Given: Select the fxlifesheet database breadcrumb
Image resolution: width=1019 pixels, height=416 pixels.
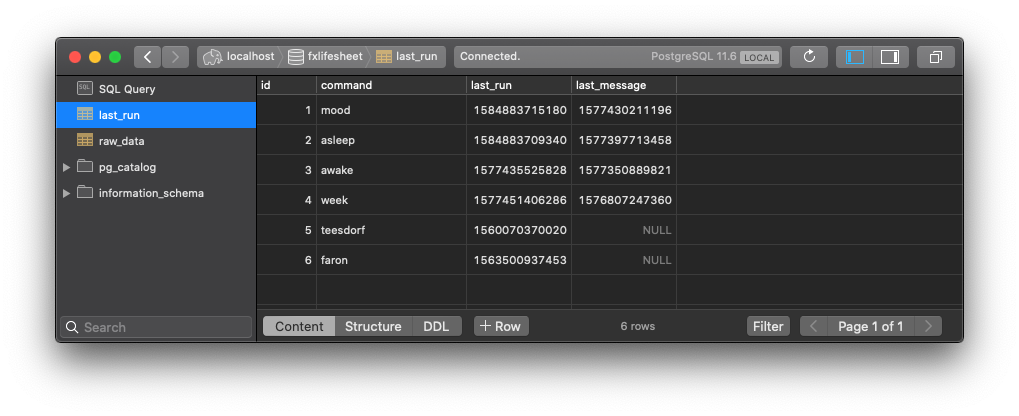Looking at the screenshot, I should pyautogui.click(x=325, y=57).
